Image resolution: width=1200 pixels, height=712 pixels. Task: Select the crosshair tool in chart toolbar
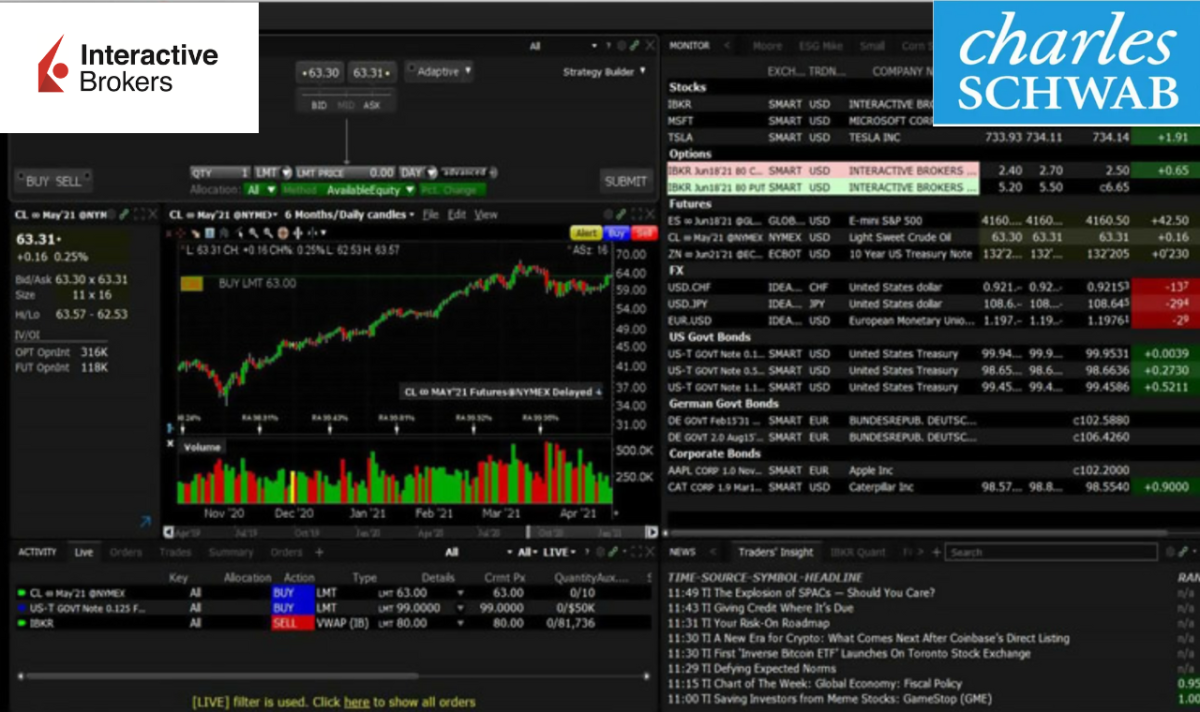pos(181,233)
